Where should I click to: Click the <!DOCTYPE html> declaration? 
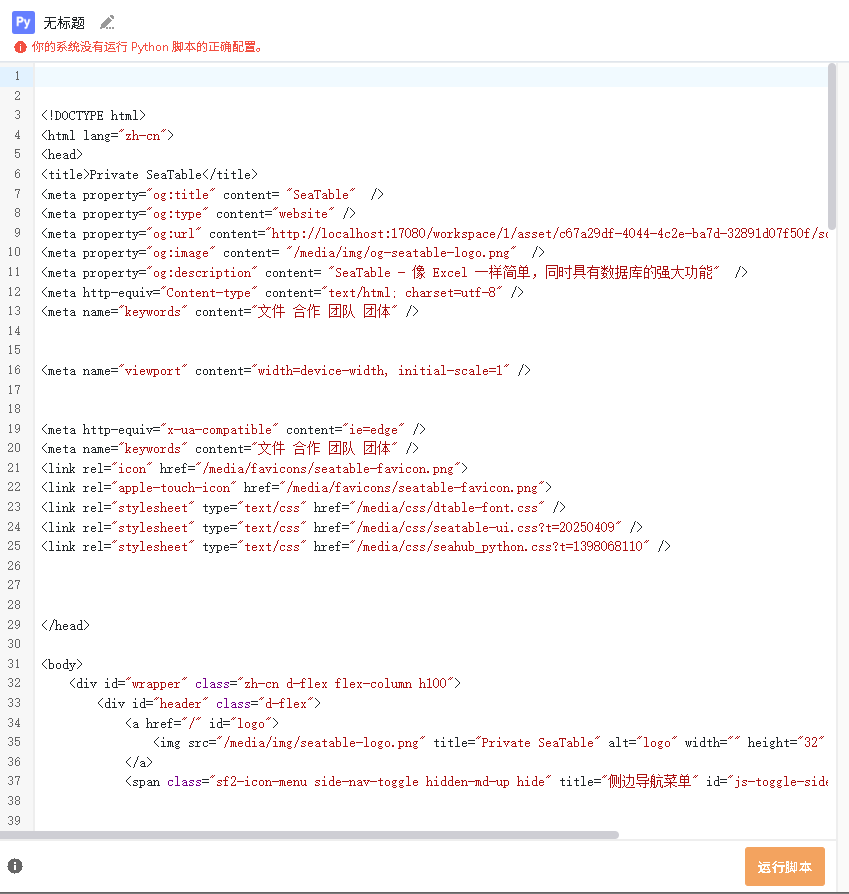click(93, 115)
